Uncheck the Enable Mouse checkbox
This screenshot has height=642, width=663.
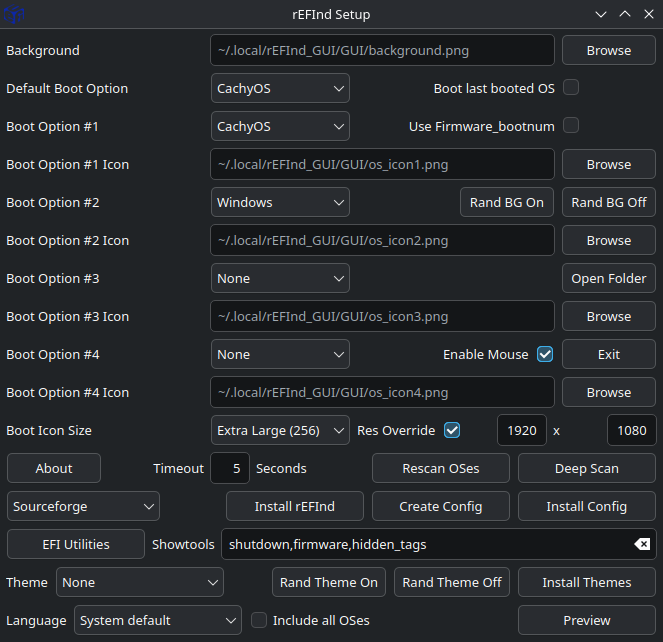click(545, 354)
